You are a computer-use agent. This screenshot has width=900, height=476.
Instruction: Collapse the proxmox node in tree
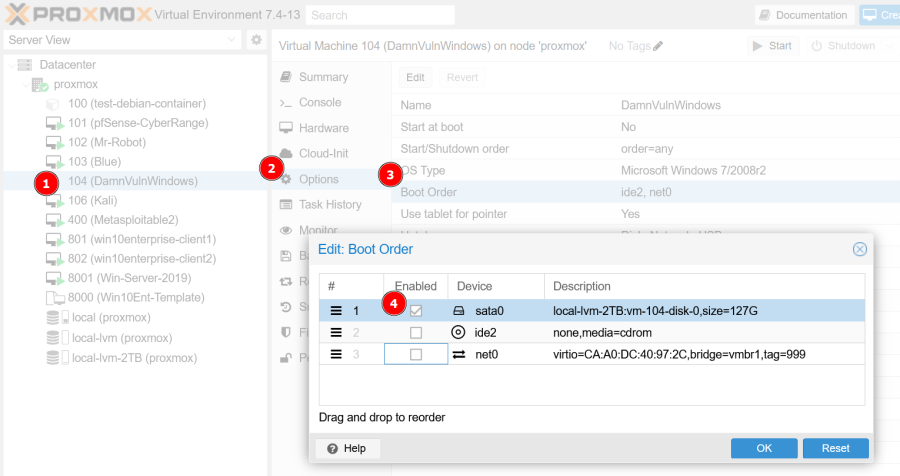pyautogui.click(x=25, y=84)
